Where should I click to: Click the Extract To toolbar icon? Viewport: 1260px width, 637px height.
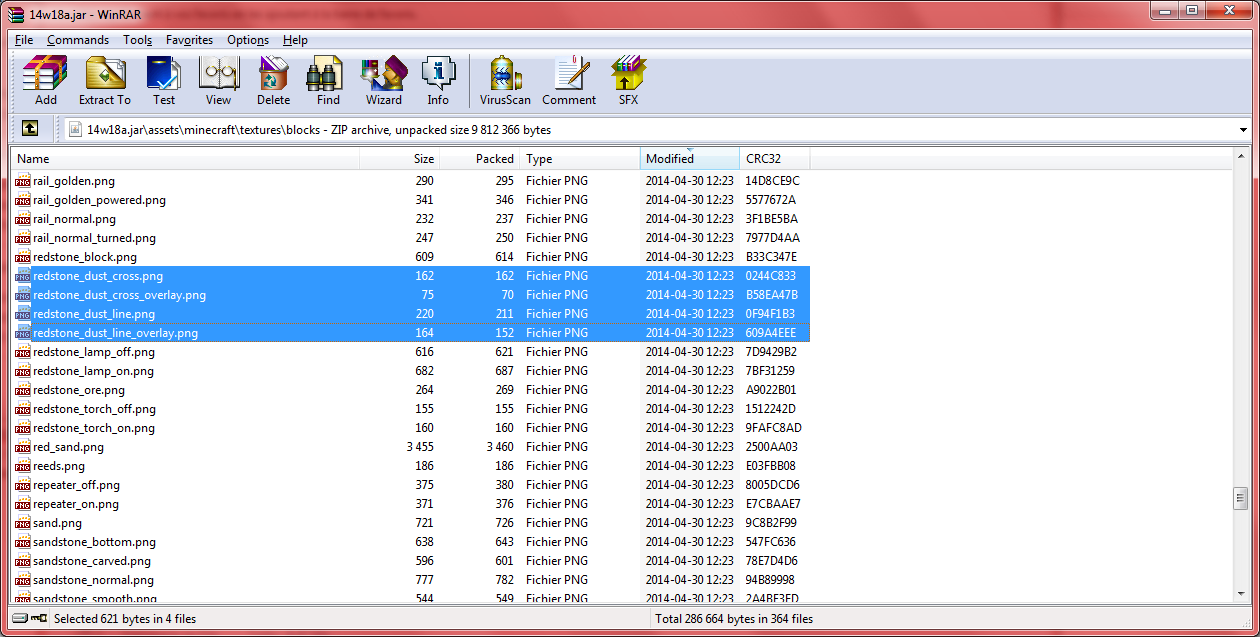click(105, 81)
